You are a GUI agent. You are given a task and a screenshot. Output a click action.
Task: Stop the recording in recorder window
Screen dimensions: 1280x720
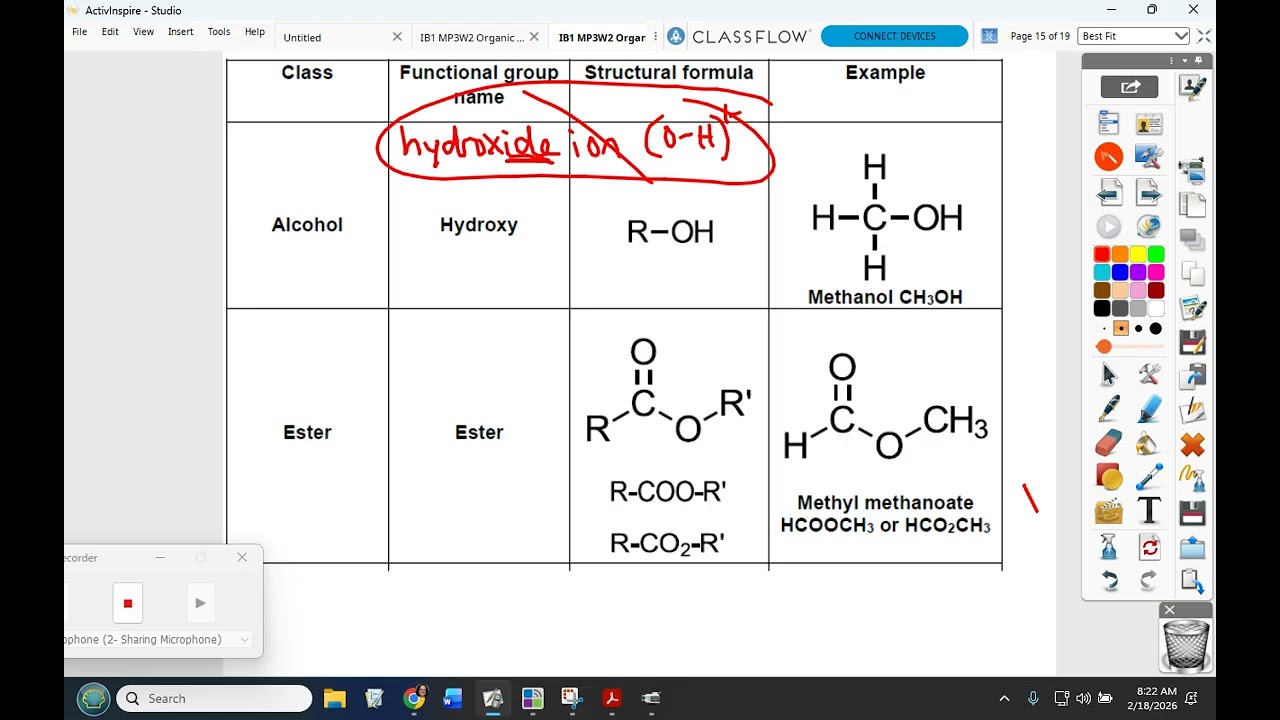tap(128, 603)
